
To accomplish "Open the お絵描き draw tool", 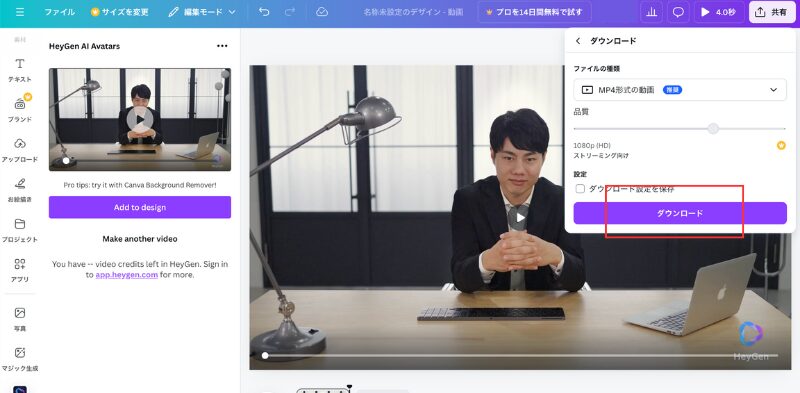I will 20,190.
